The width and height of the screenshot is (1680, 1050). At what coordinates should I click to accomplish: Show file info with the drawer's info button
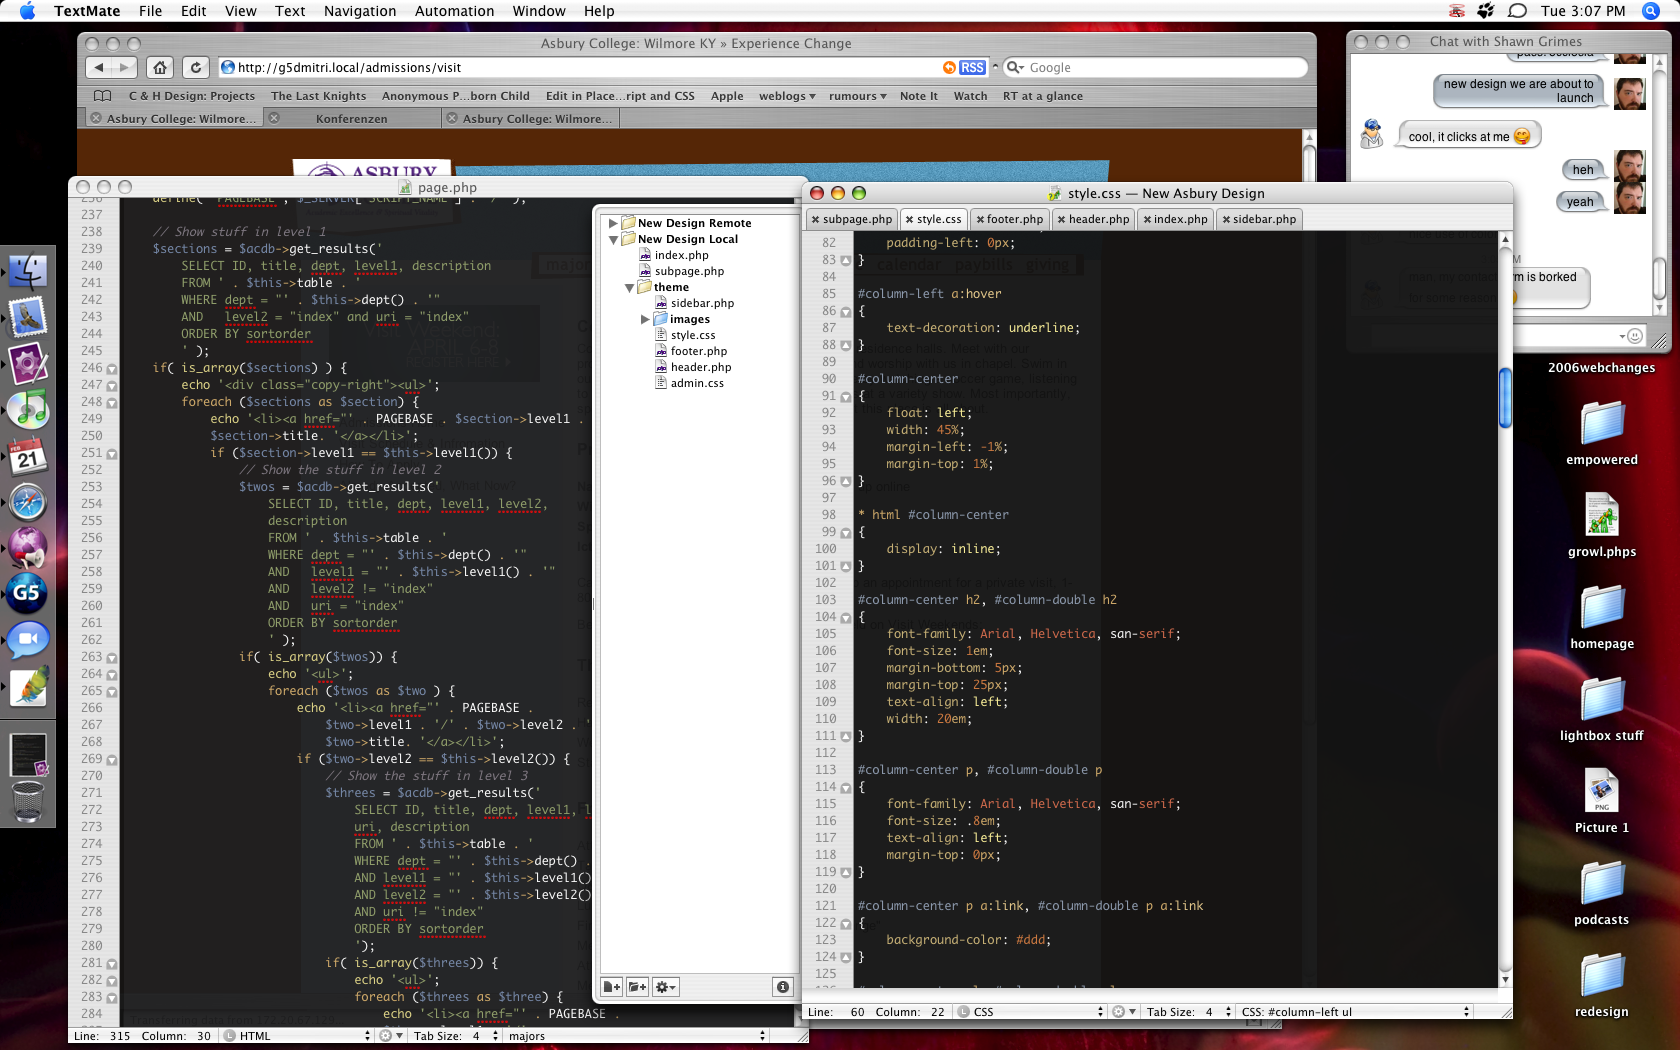[x=783, y=987]
